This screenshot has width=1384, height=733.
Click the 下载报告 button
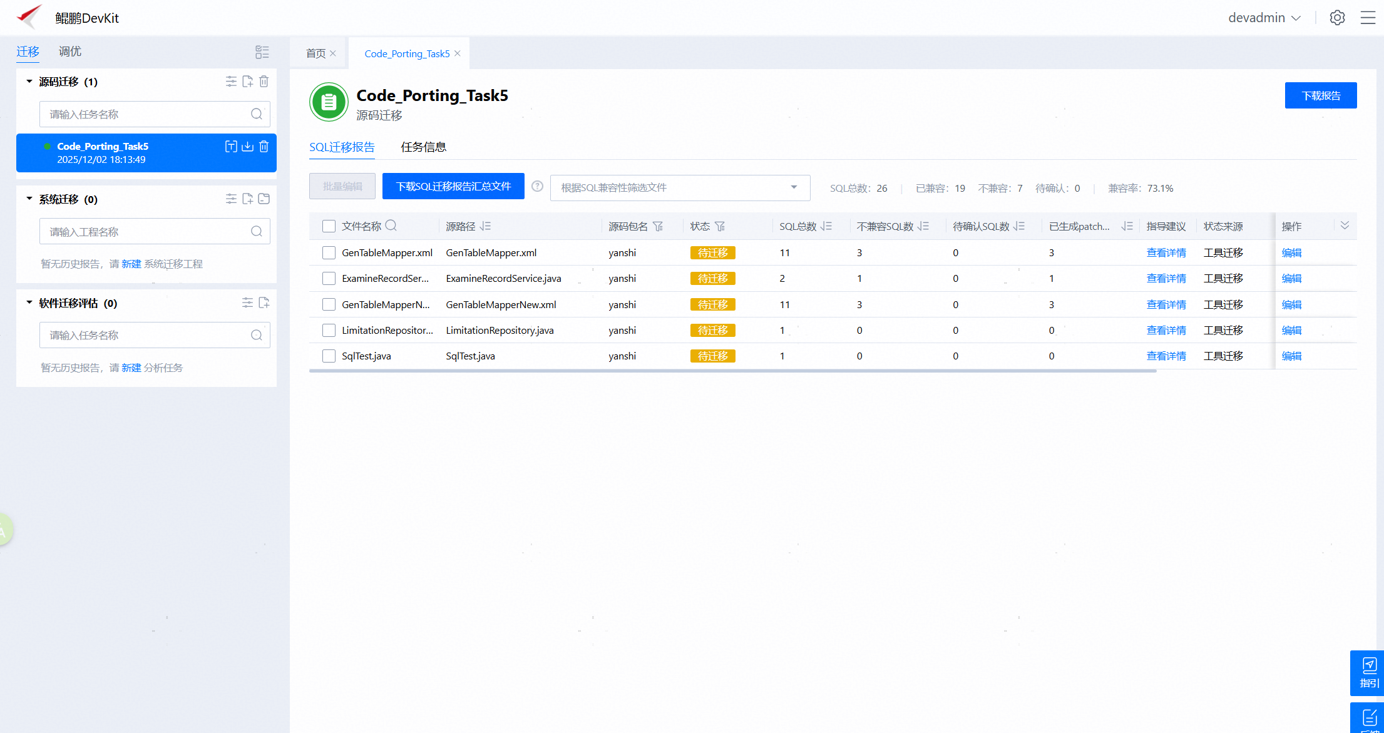click(1320, 96)
